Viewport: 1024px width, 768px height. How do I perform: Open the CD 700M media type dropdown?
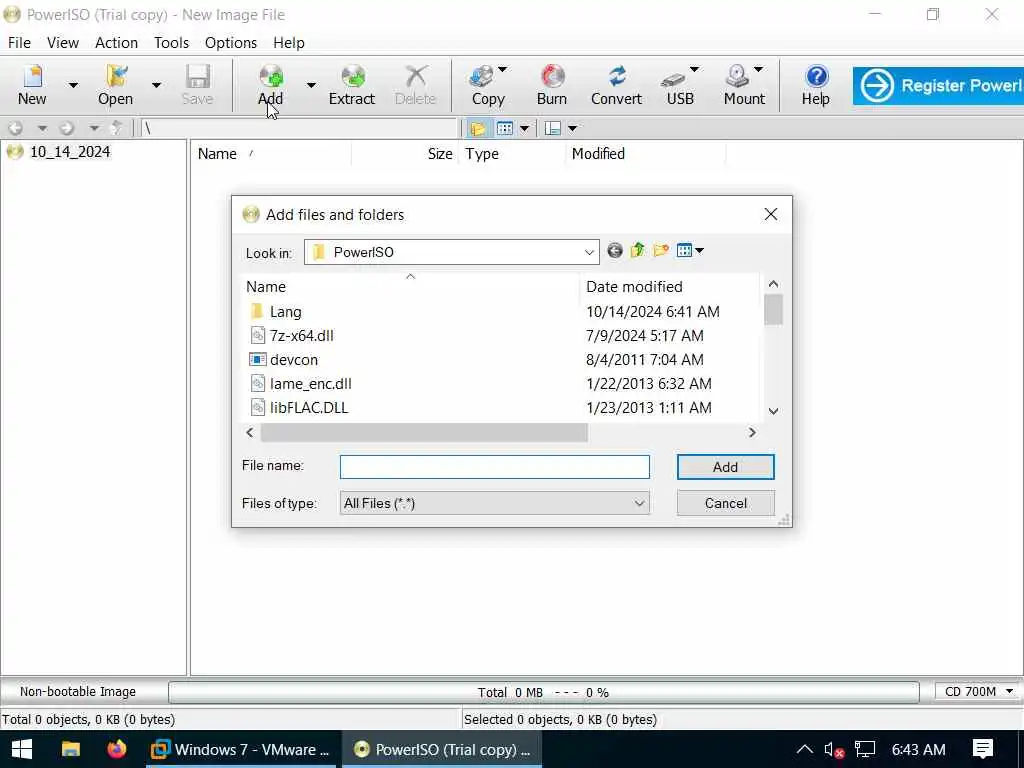pos(978,692)
